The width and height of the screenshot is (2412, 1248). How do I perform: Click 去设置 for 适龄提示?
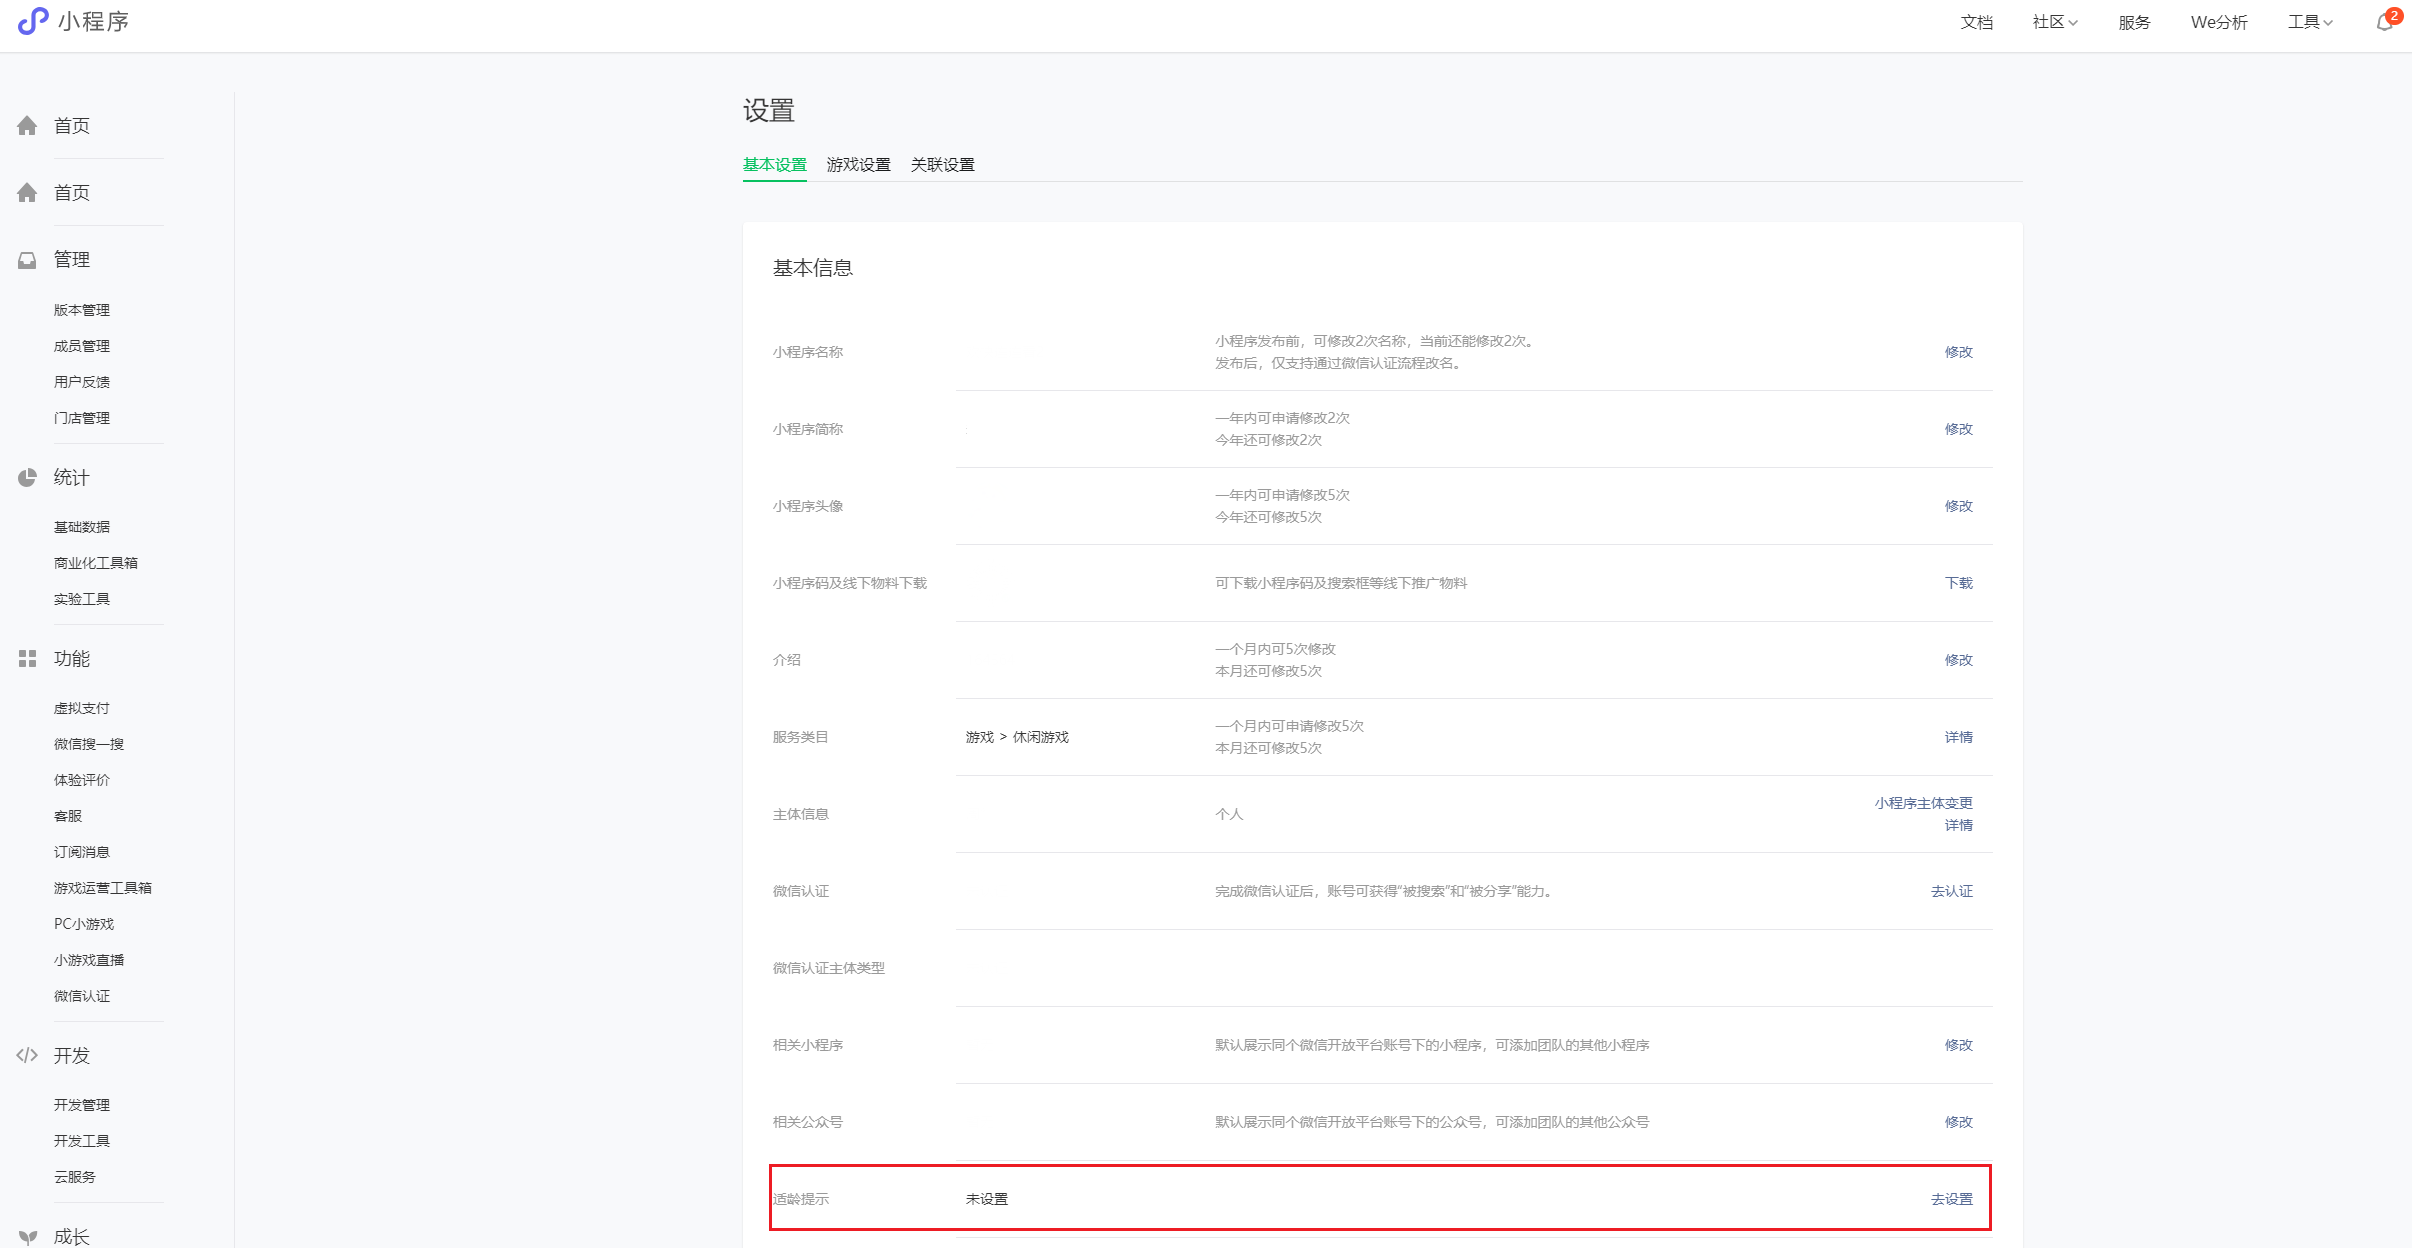[x=1951, y=1199]
